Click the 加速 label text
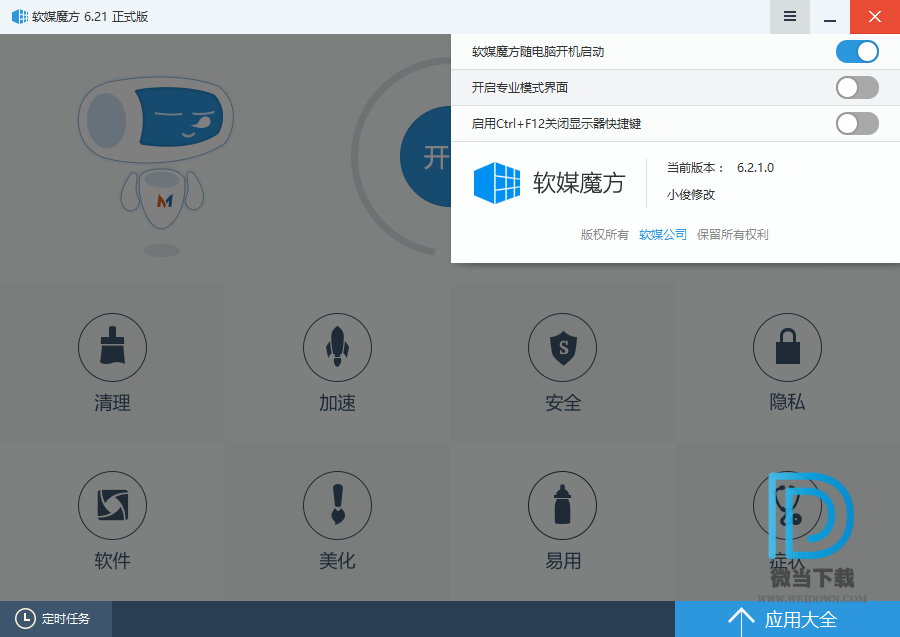Image resolution: width=900 pixels, height=637 pixels. (x=338, y=403)
